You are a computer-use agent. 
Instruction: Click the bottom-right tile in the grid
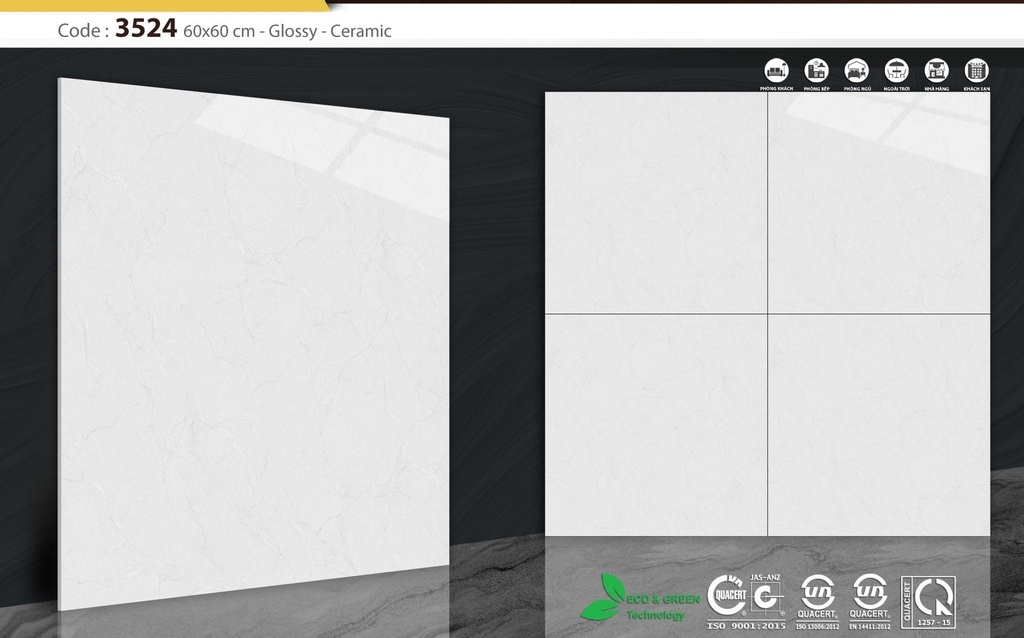(879, 425)
